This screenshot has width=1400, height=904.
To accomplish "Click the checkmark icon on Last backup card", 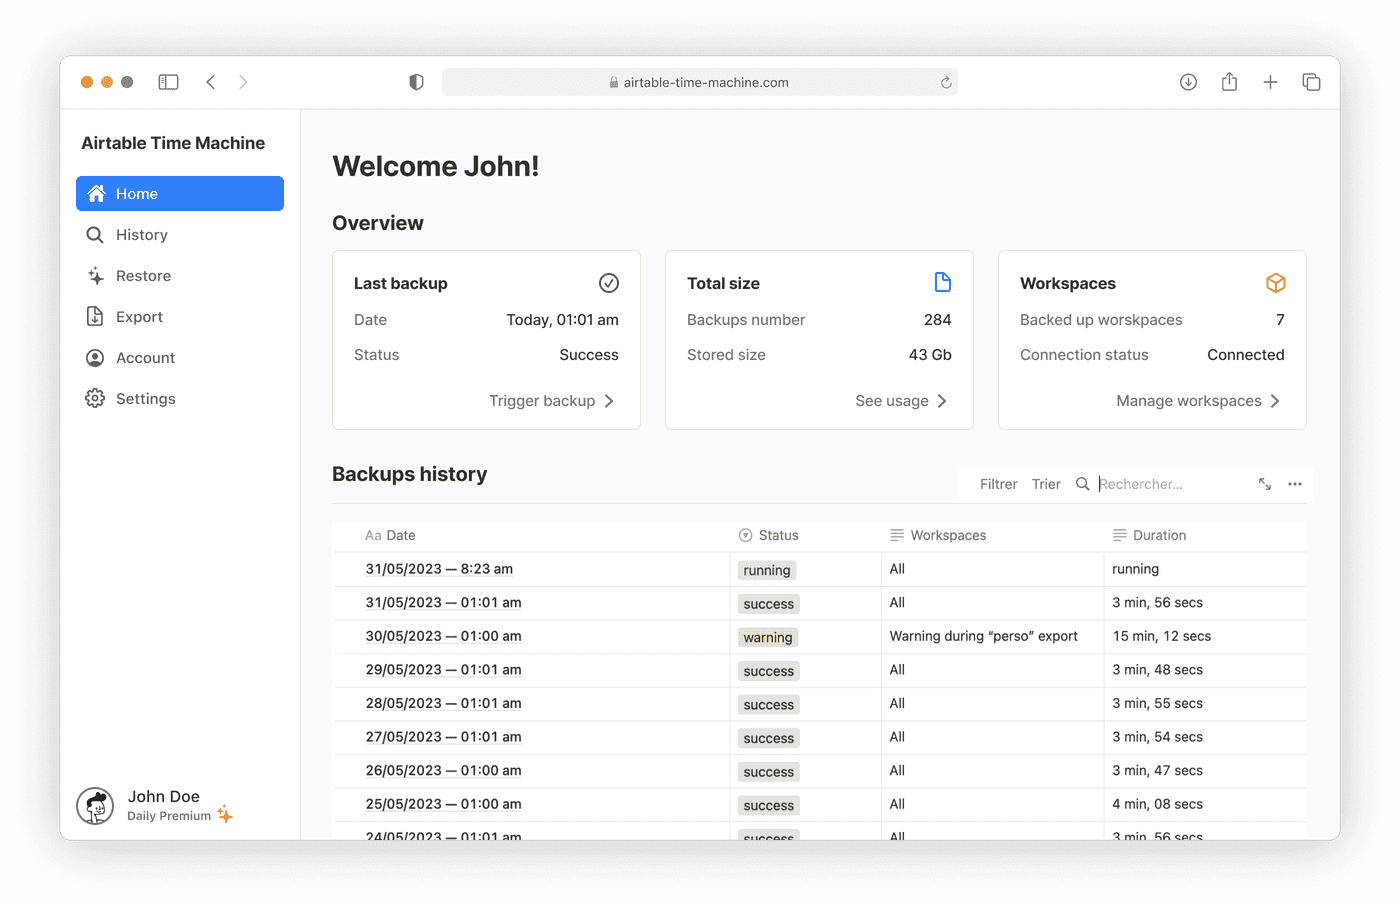I will click(x=608, y=282).
